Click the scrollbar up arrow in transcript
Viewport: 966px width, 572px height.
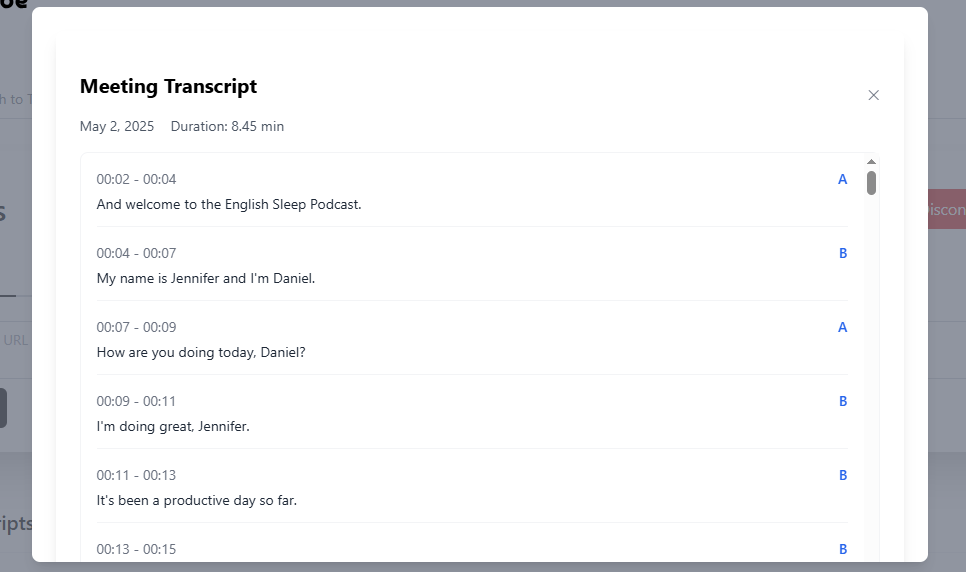(871, 162)
